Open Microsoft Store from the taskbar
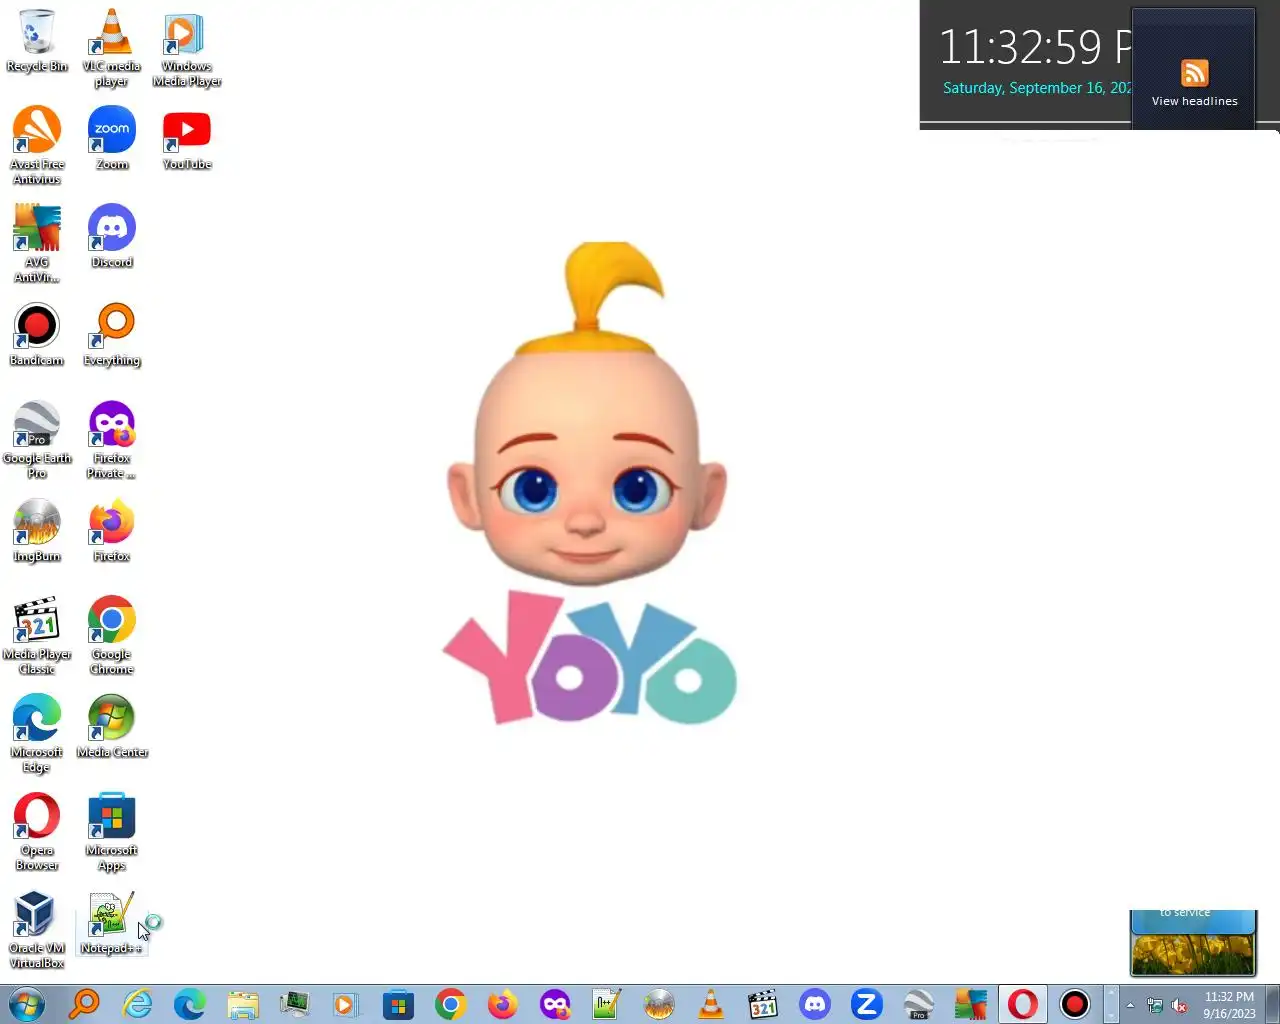 [398, 1004]
